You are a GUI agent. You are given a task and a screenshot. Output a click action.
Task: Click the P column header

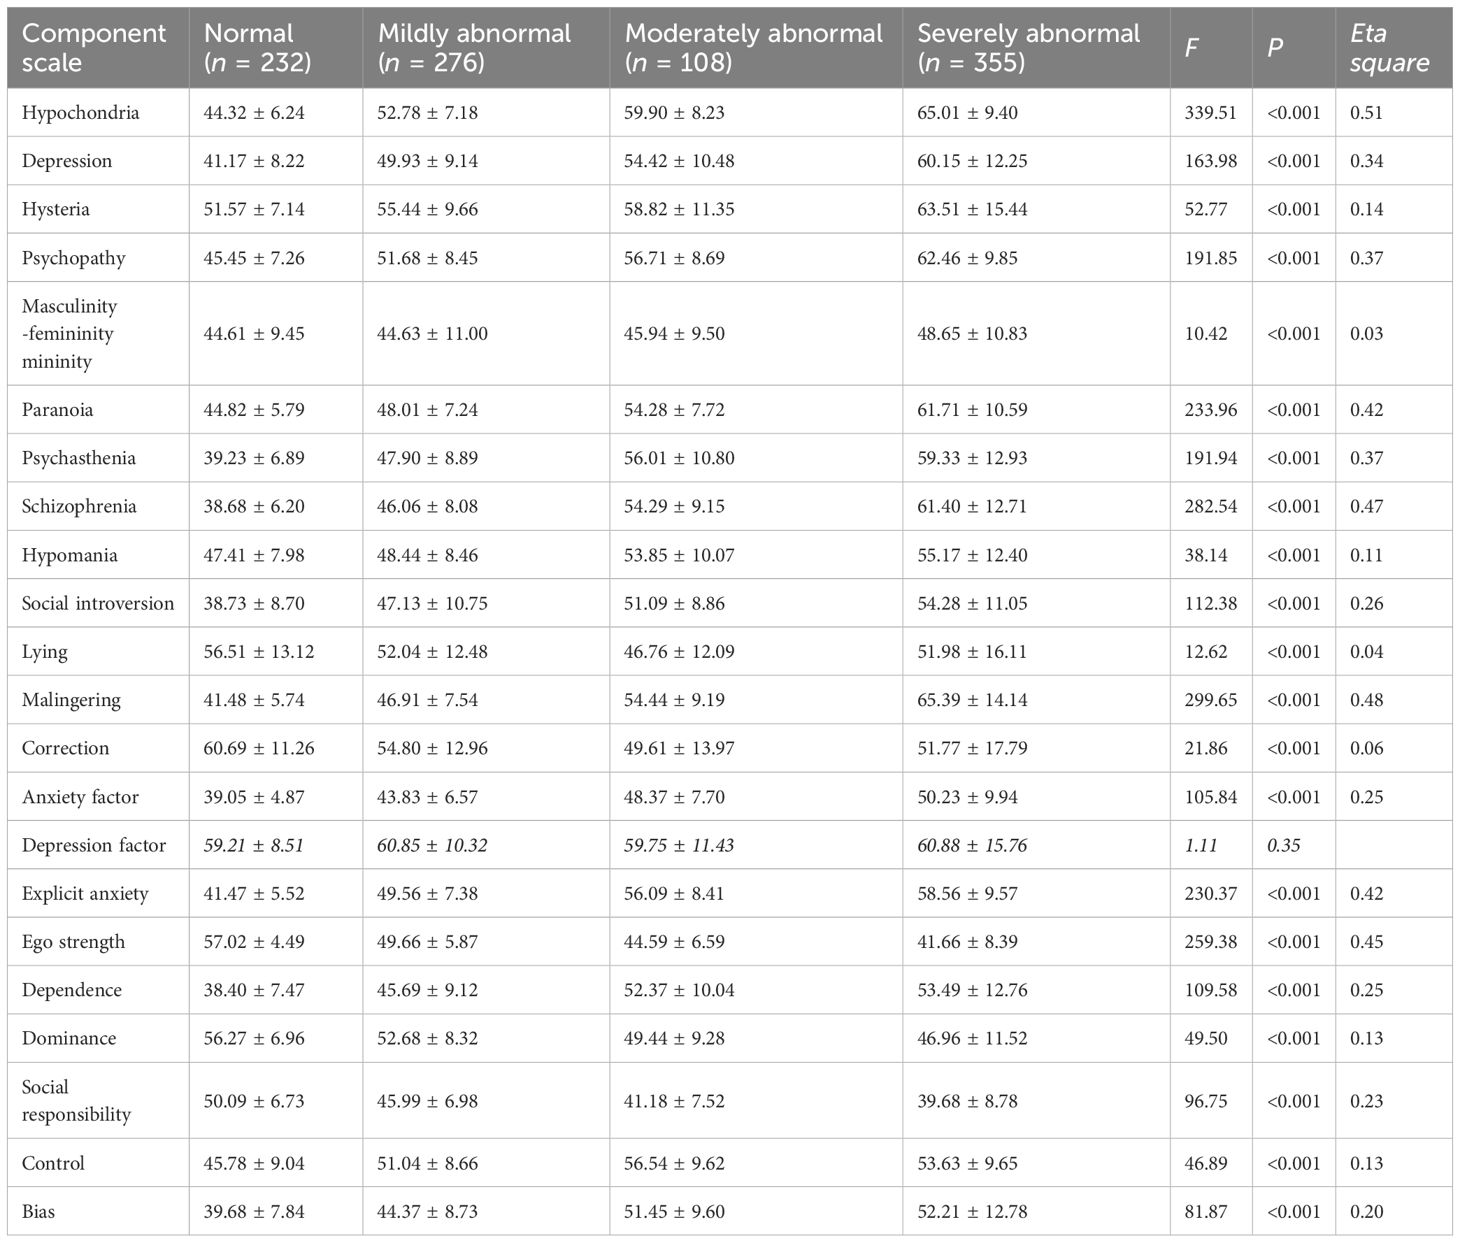(x=1275, y=47)
